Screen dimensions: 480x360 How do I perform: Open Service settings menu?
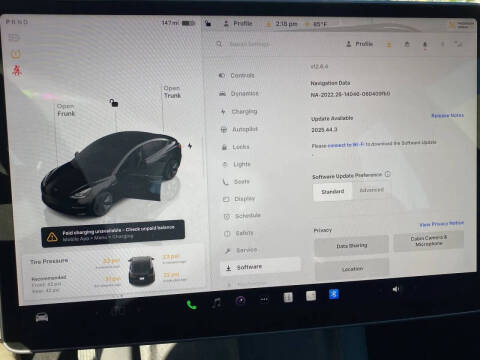pyautogui.click(x=241, y=250)
